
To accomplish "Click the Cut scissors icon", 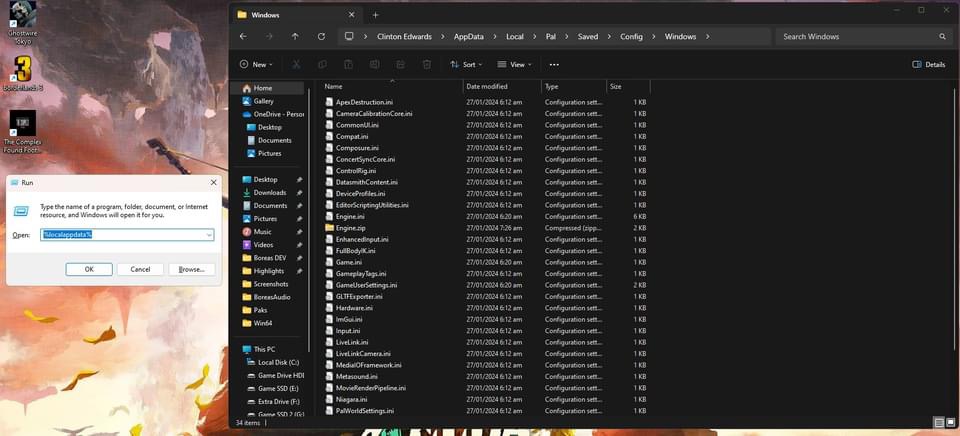I will pyautogui.click(x=295, y=64).
